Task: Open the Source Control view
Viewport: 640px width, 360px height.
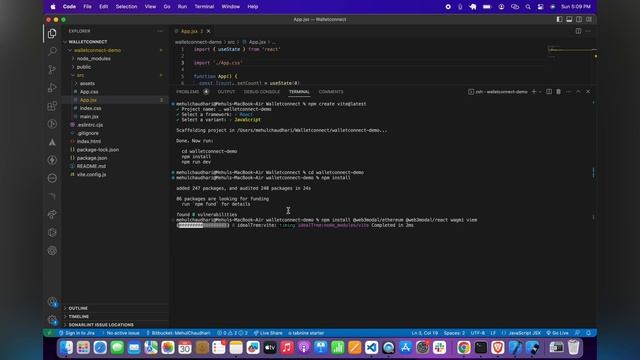Action: tap(52, 69)
